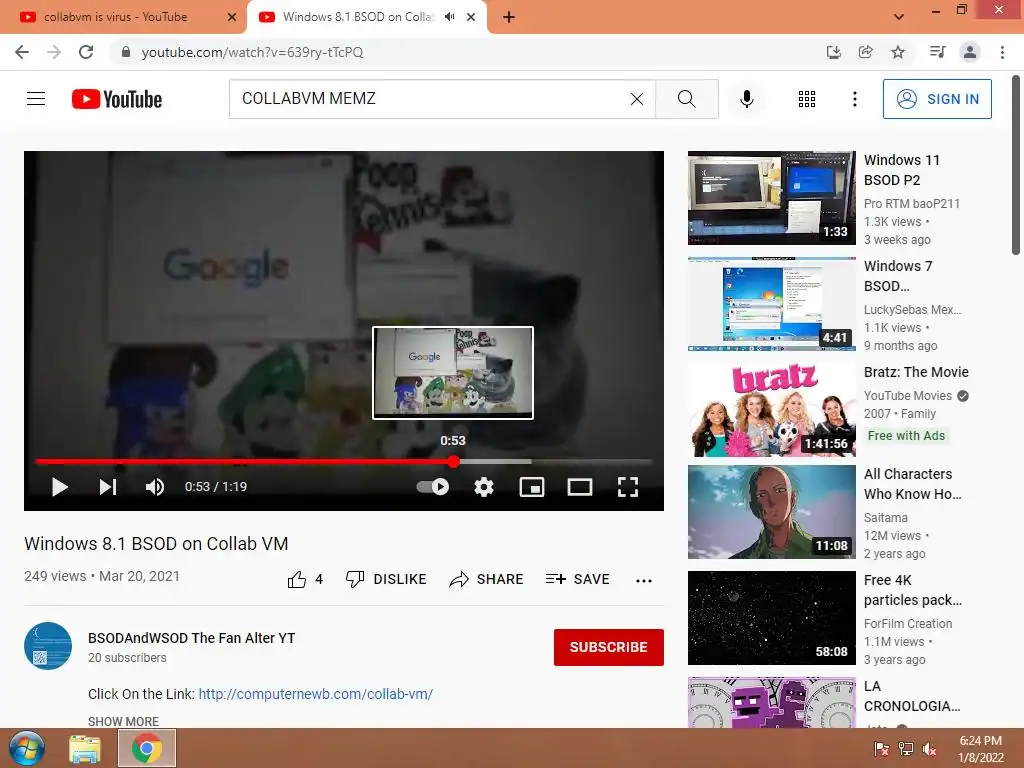Click the tray volume muted icon
The height and width of the screenshot is (768, 1024).
pyautogui.click(x=929, y=749)
